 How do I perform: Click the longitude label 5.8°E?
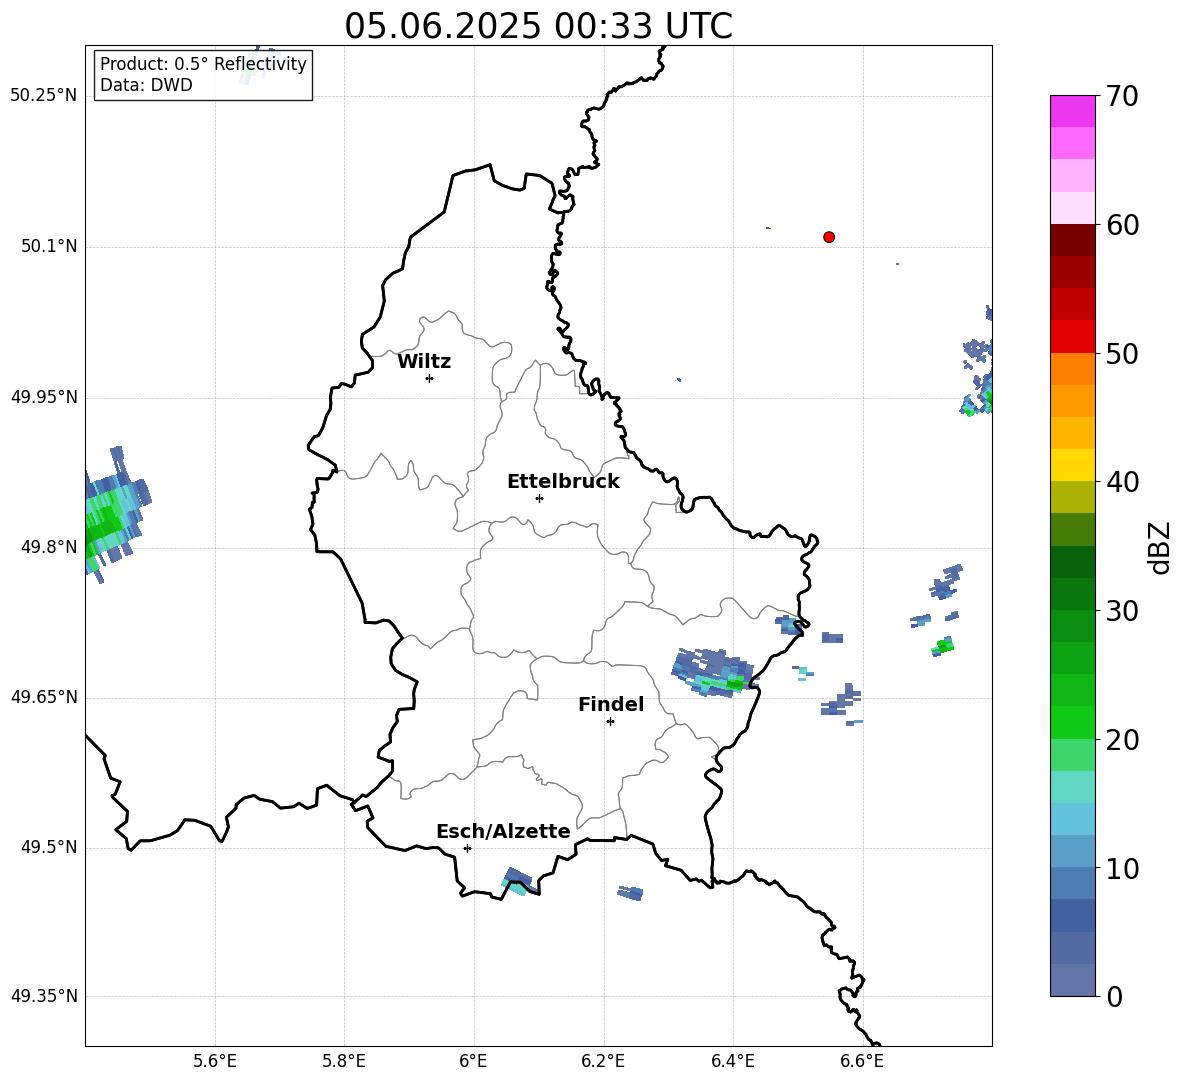[x=344, y=1061]
